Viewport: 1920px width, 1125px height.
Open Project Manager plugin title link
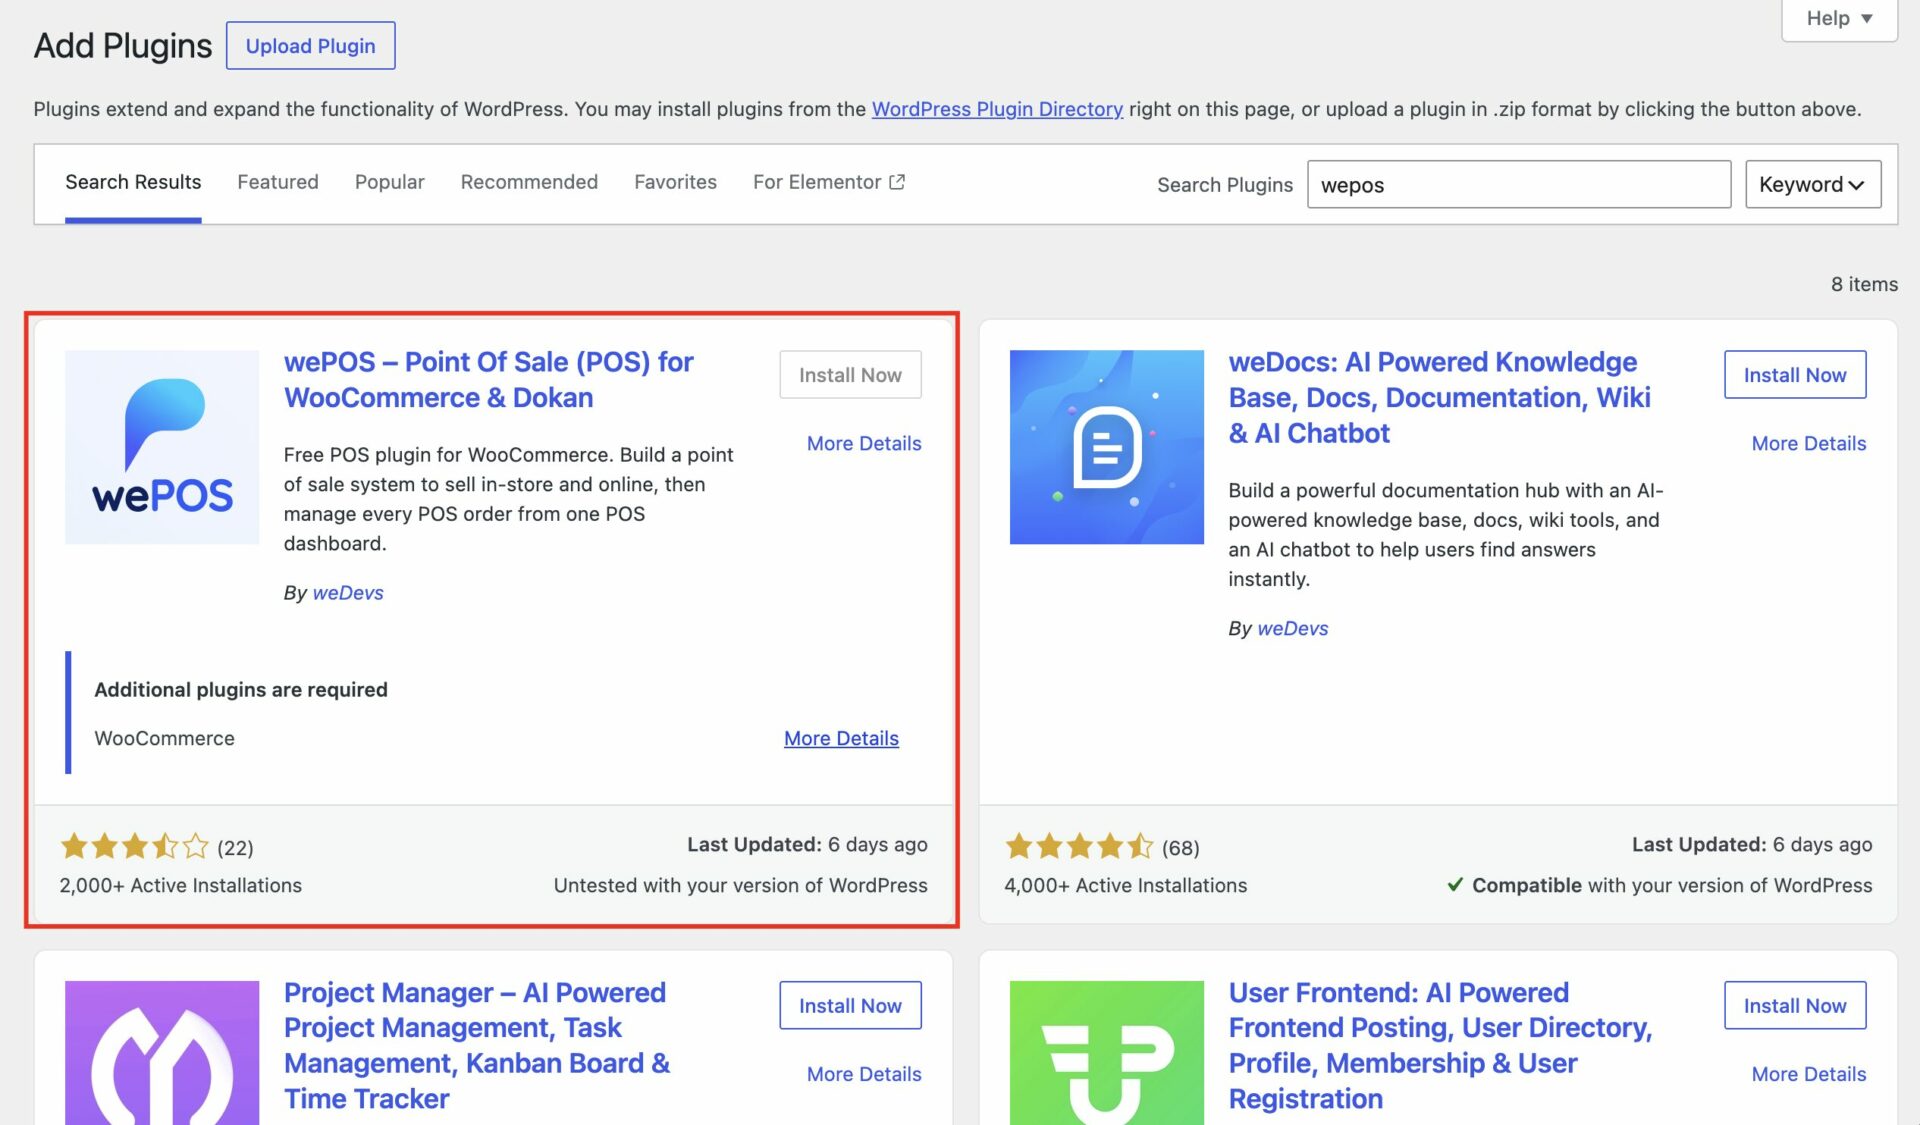pyautogui.click(x=477, y=1045)
